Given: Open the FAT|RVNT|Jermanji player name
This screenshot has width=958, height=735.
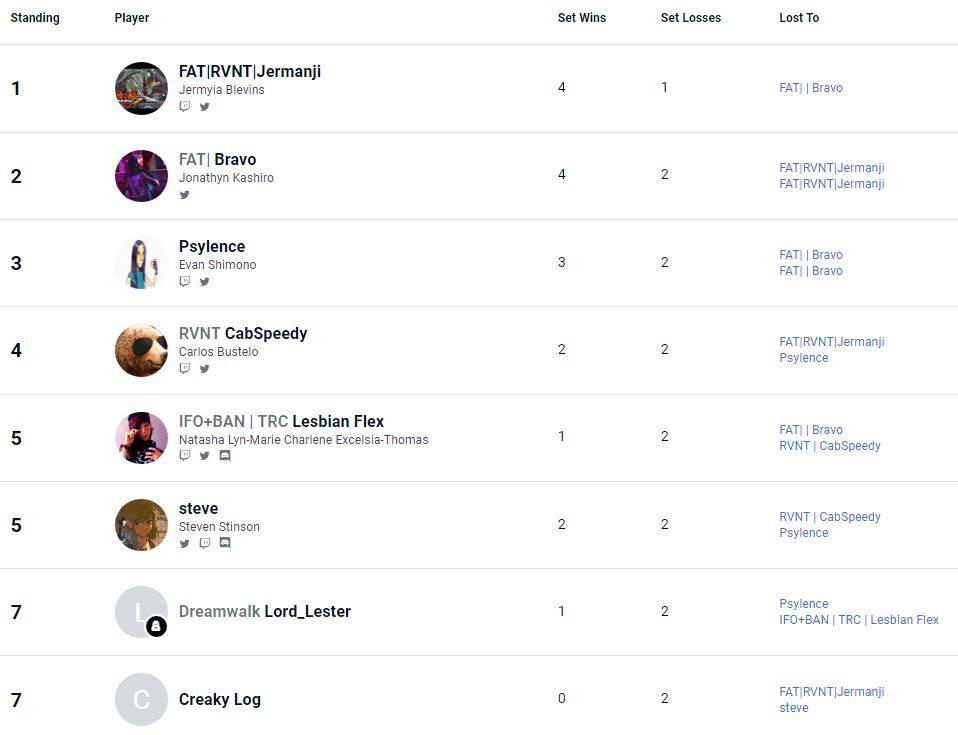Looking at the screenshot, I should (250, 71).
